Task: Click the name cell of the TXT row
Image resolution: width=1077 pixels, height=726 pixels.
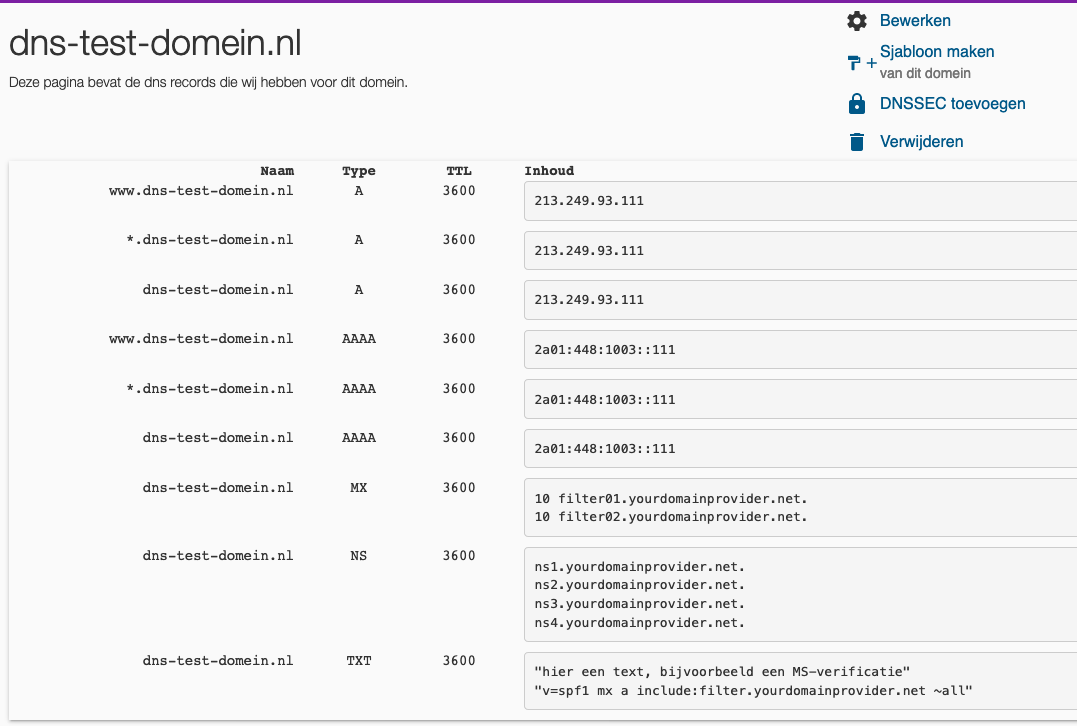Action: pyautogui.click(x=218, y=661)
